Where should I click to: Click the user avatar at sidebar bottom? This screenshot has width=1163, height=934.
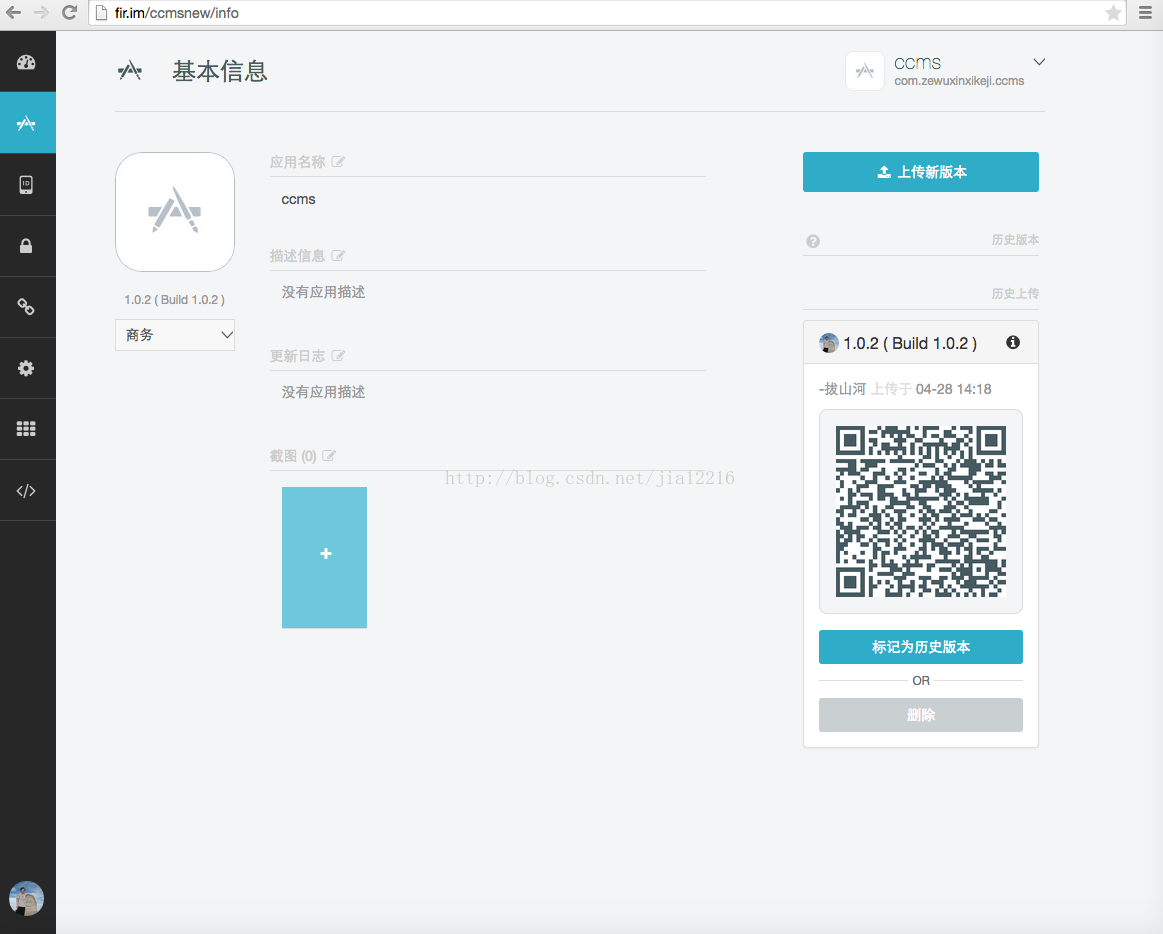tap(27, 898)
